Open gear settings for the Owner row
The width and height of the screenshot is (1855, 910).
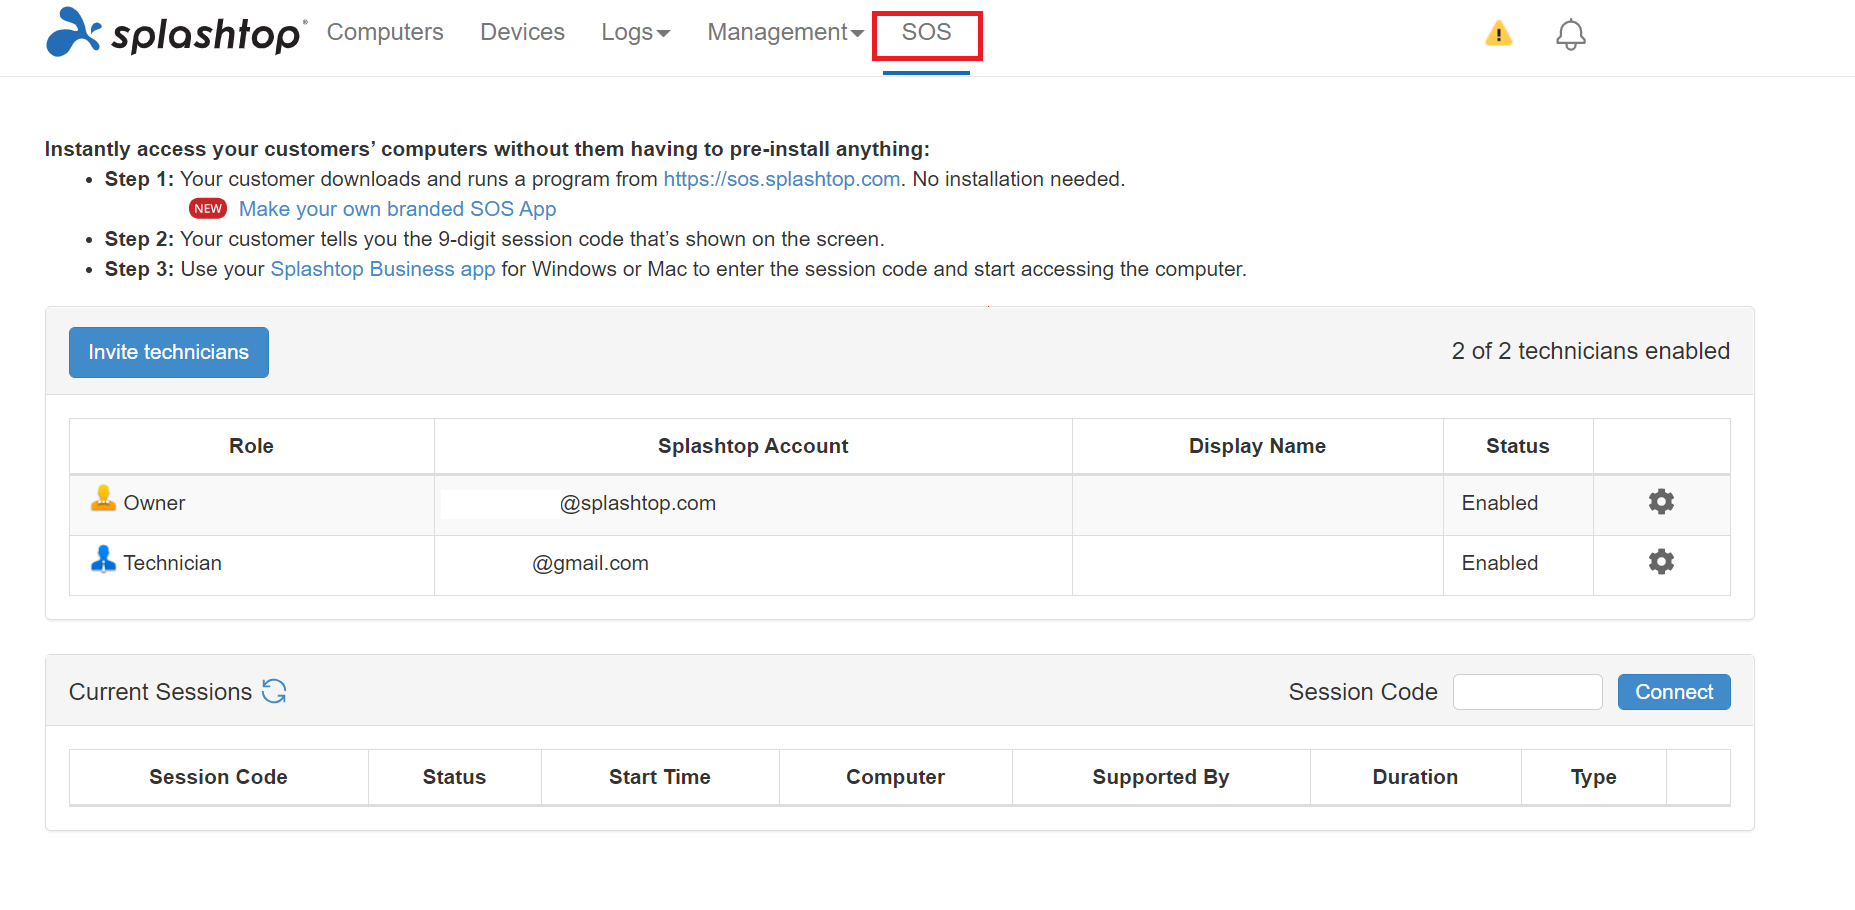pos(1661,502)
